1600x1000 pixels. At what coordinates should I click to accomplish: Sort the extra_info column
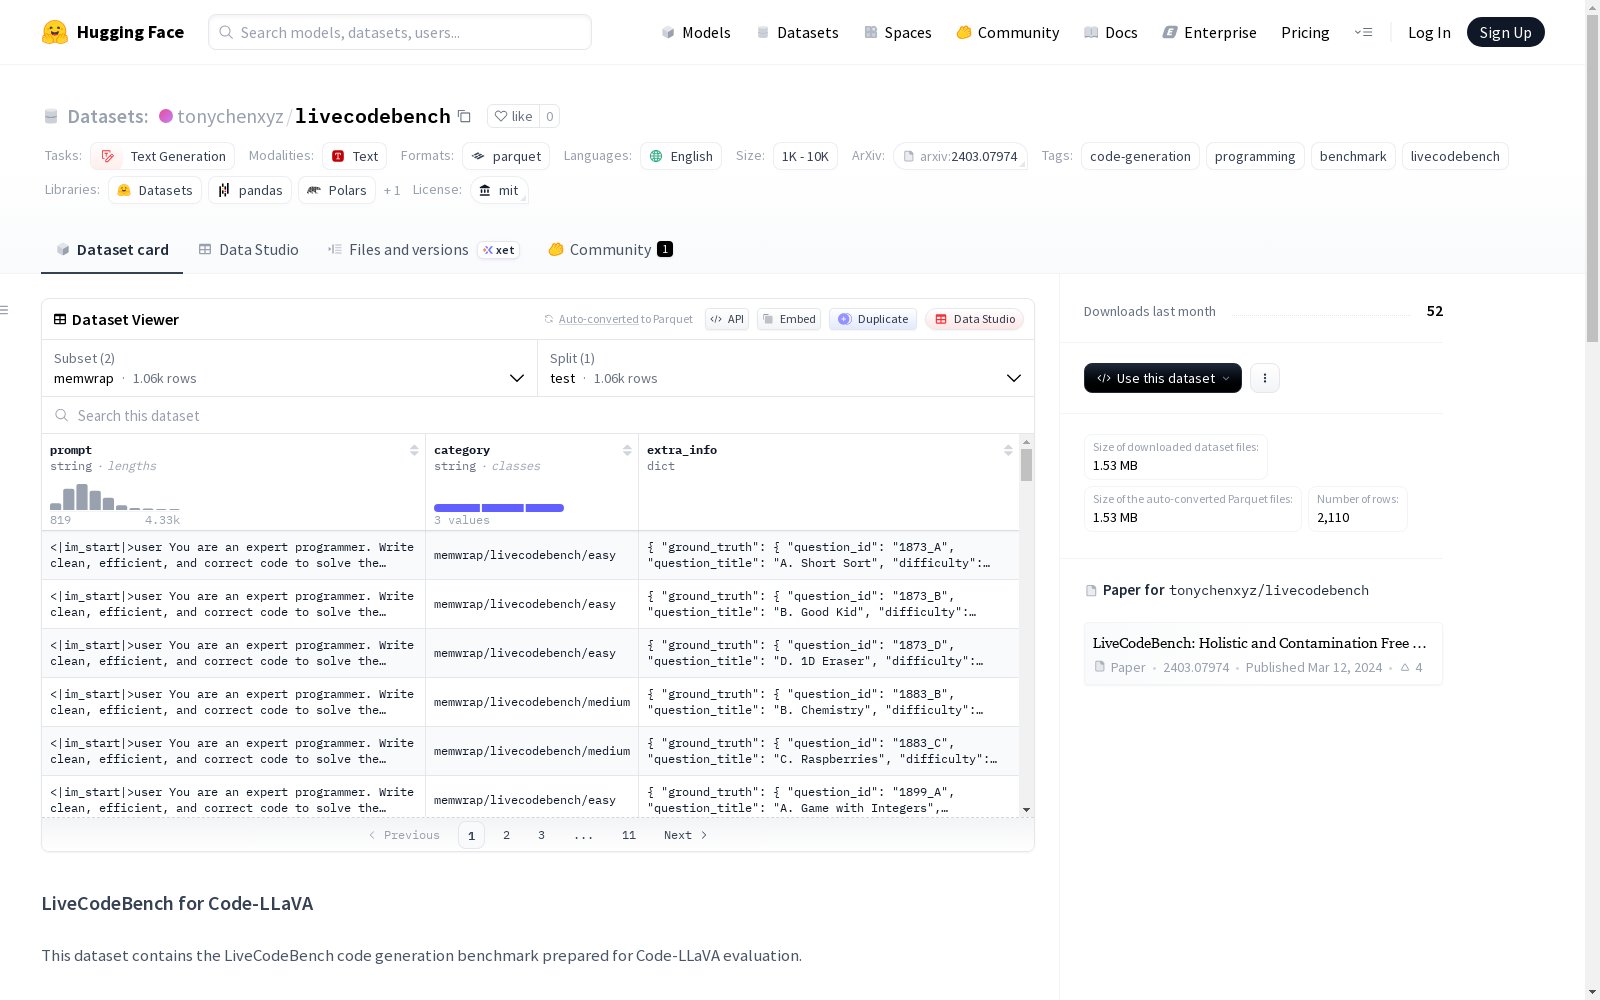1008,450
